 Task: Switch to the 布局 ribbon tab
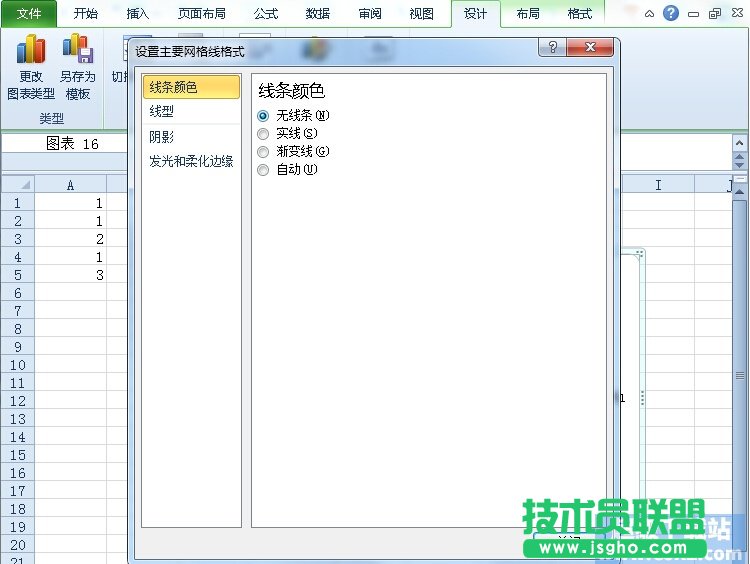[528, 14]
